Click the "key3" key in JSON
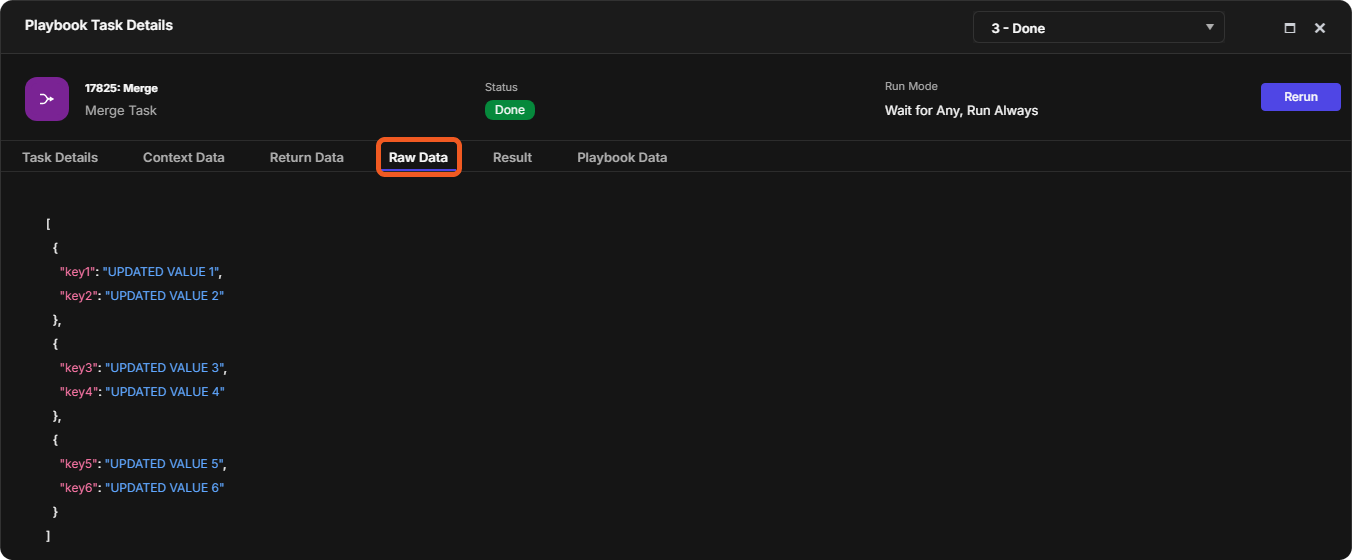The width and height of the screenshot is (1352, 560). pos(78,368)
